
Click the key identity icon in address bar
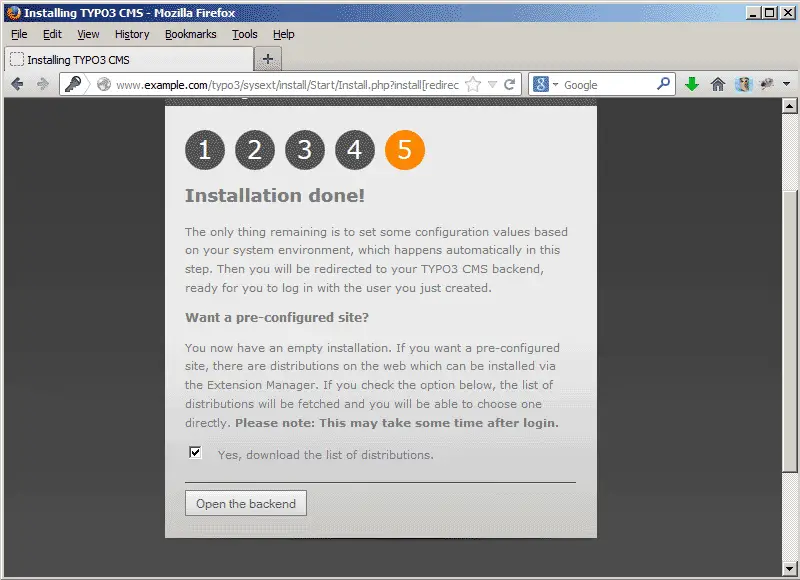[x=73, y=84]
